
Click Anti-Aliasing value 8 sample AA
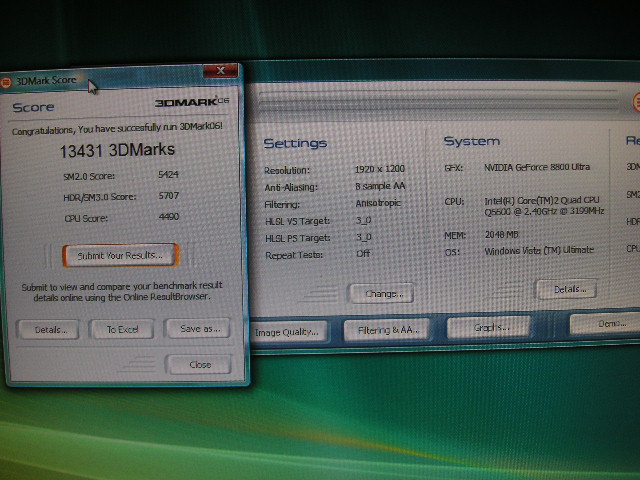(380, 186)
